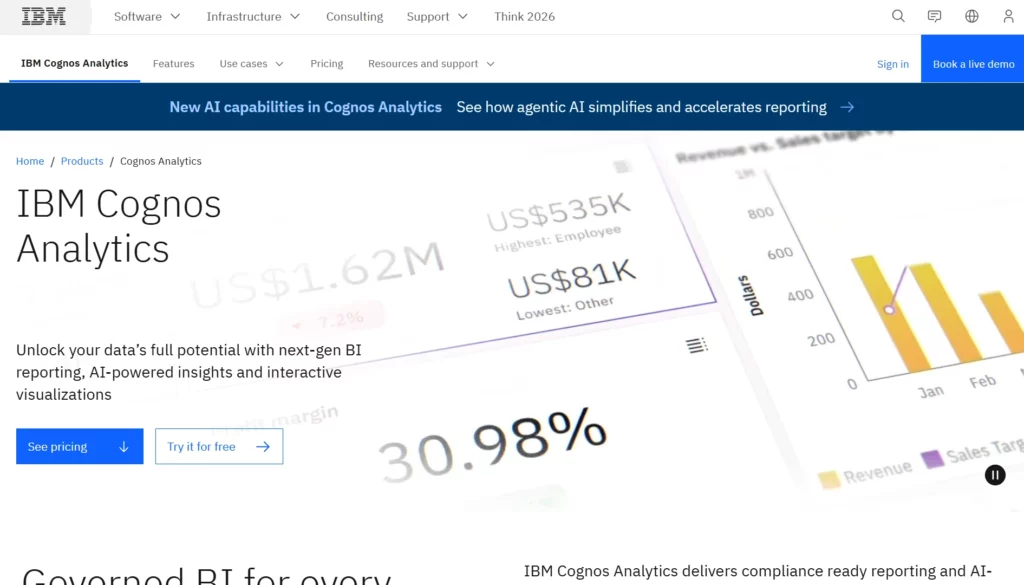Screen dimensions: 1024x585
Task: Go to the Features section
Action: coord(173,63)
